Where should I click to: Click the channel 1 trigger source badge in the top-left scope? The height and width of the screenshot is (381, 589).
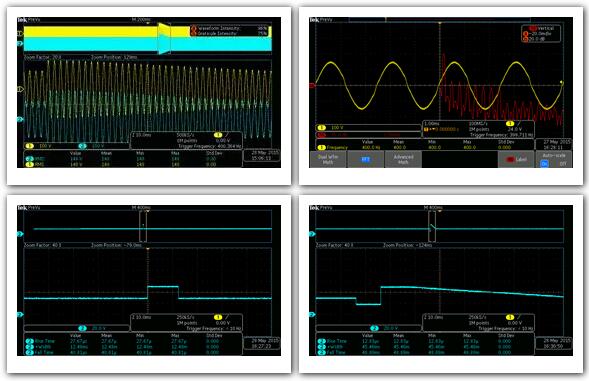(218, 135)
